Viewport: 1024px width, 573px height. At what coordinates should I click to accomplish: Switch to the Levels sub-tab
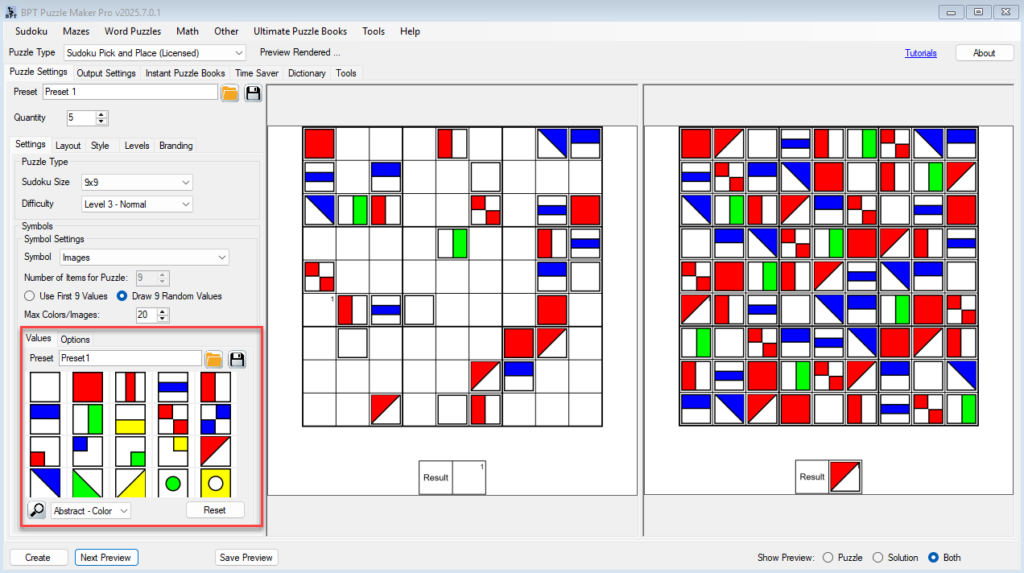pos(136,146)
